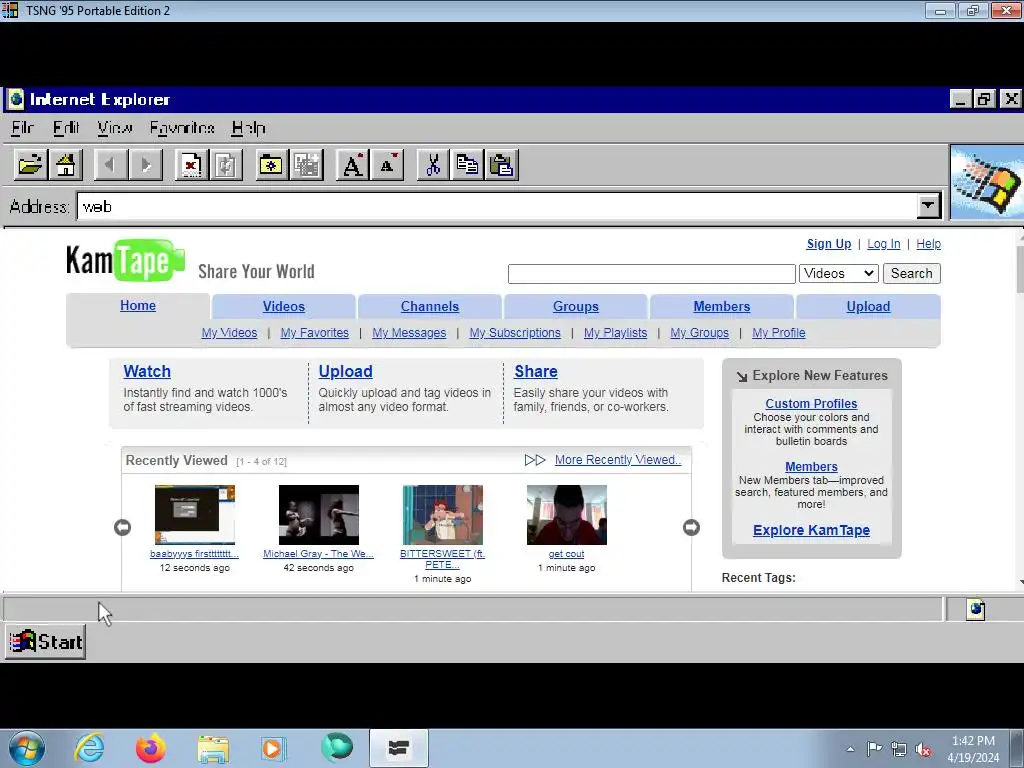Open the Address bar dropdown arrow
The height and width of the screenshot is (768, 1024).
tap(928, 206)
